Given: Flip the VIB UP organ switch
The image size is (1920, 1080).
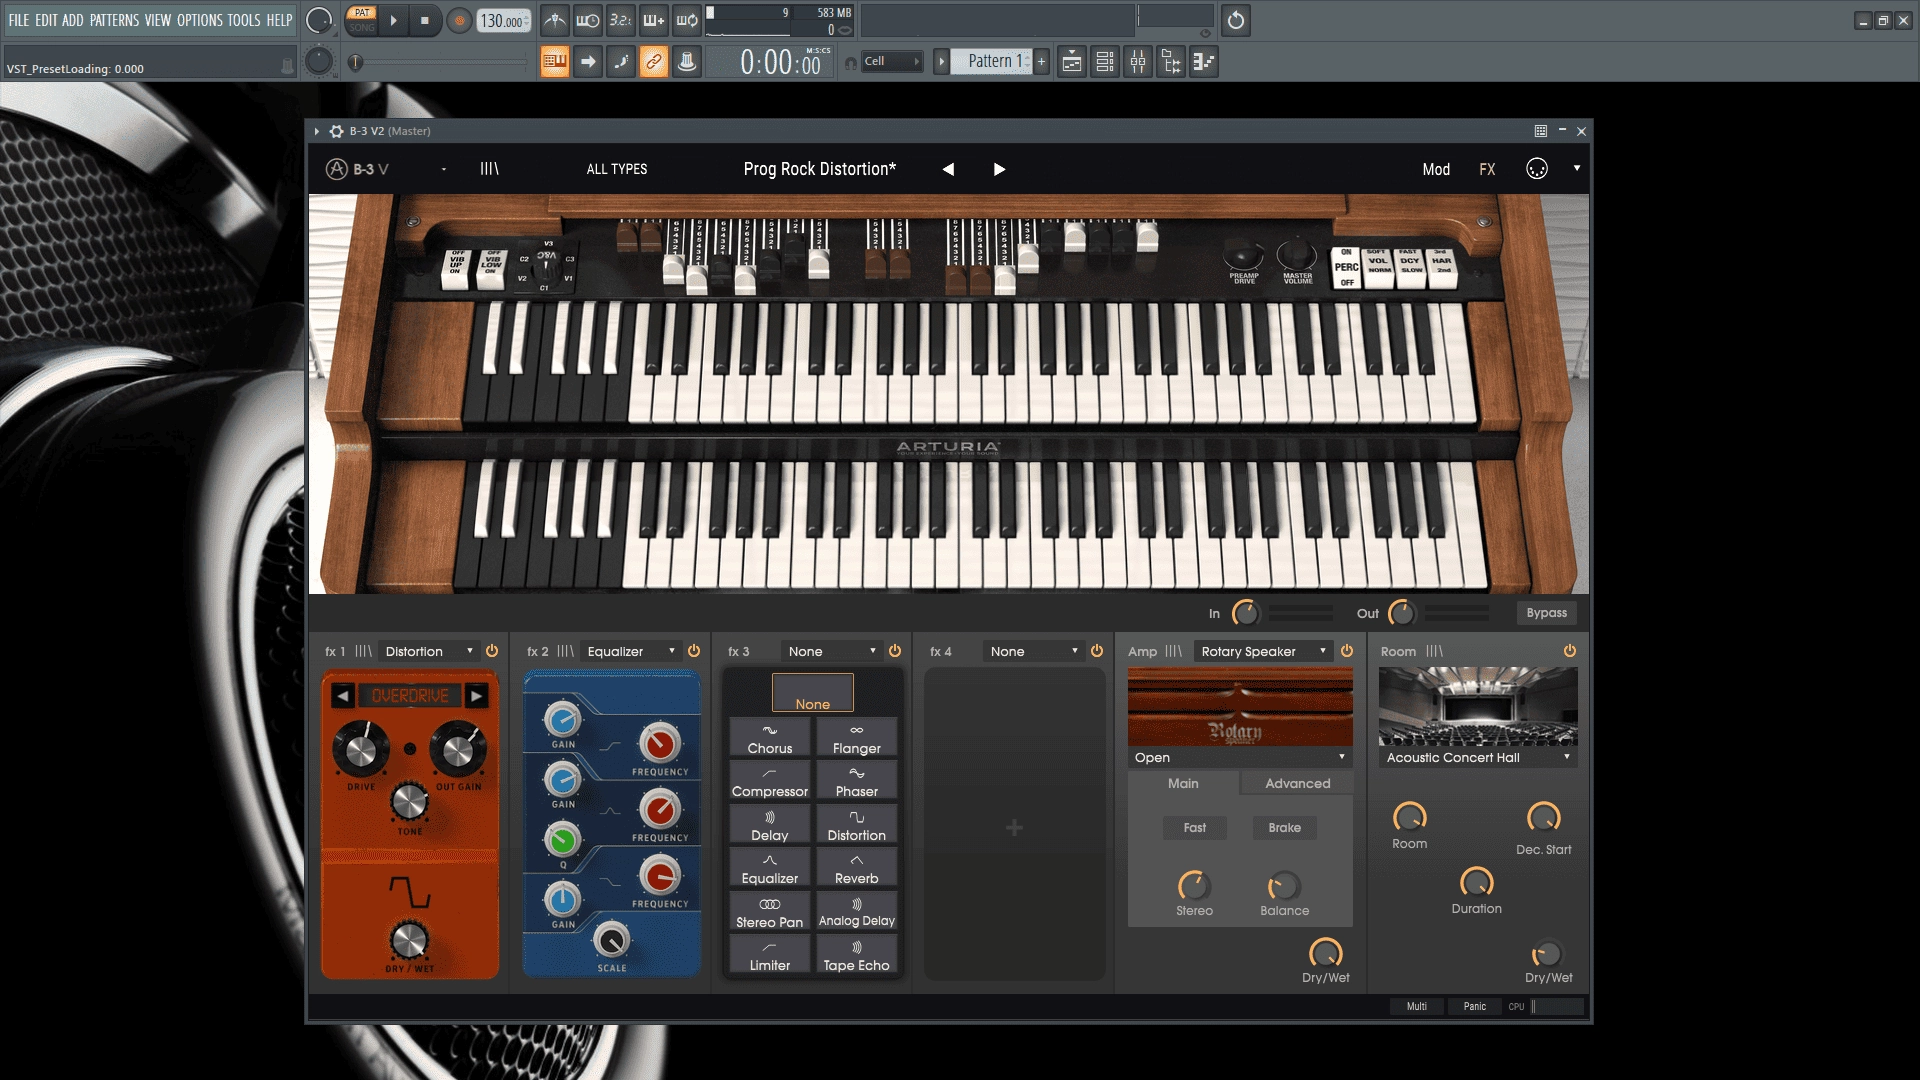Looking at the screenshot, I should (456, 268).
